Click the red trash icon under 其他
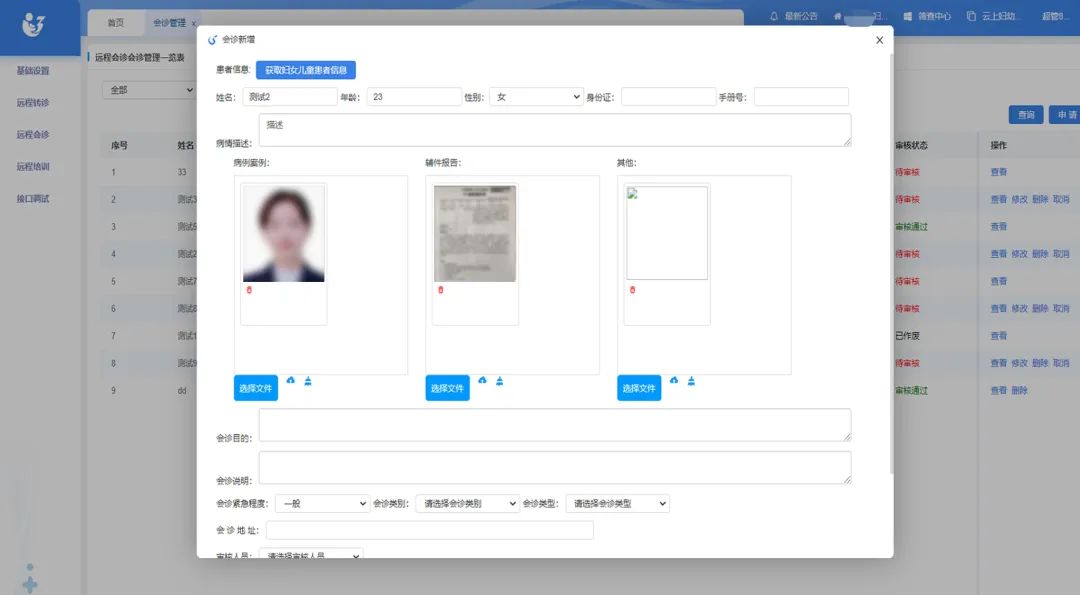 pos(632,290)
